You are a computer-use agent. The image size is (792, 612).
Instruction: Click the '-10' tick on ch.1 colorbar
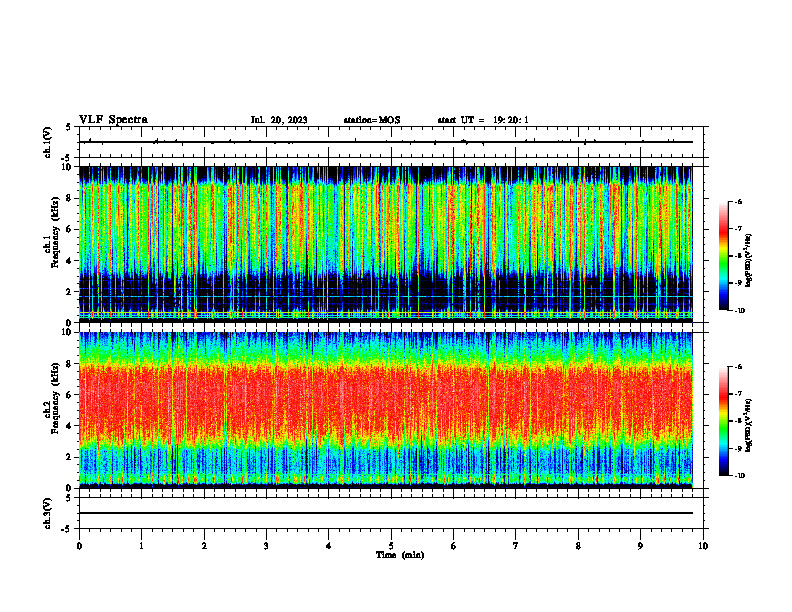tap(739, 311)
